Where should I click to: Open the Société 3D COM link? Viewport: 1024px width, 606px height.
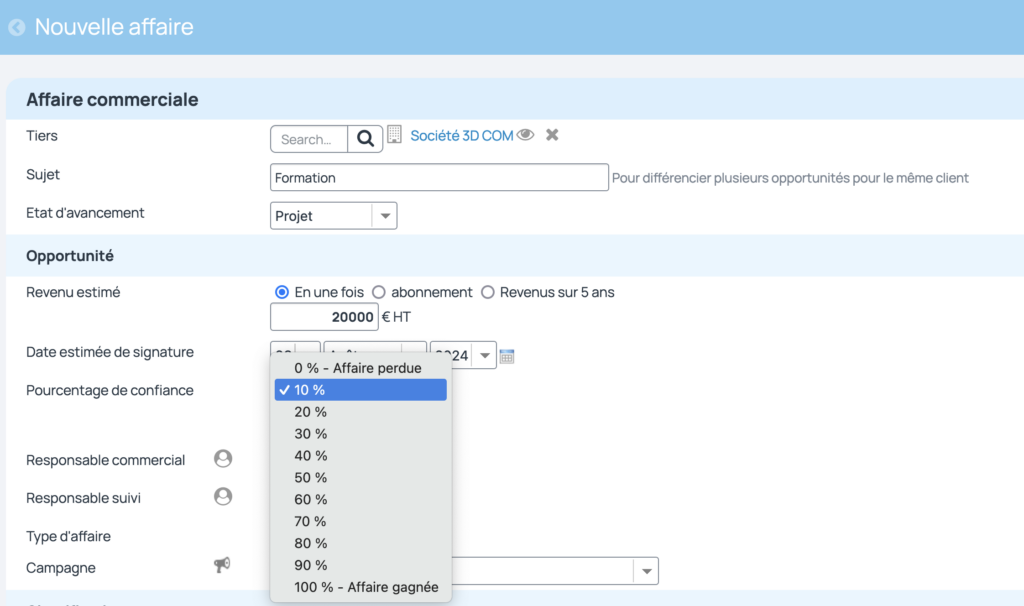461,136
